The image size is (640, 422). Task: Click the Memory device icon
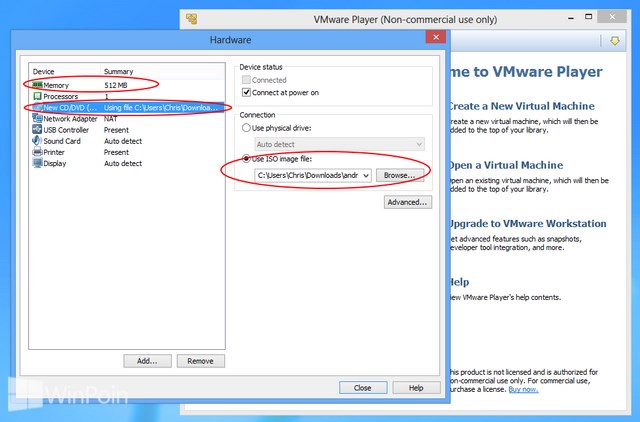tap(37, 85)
